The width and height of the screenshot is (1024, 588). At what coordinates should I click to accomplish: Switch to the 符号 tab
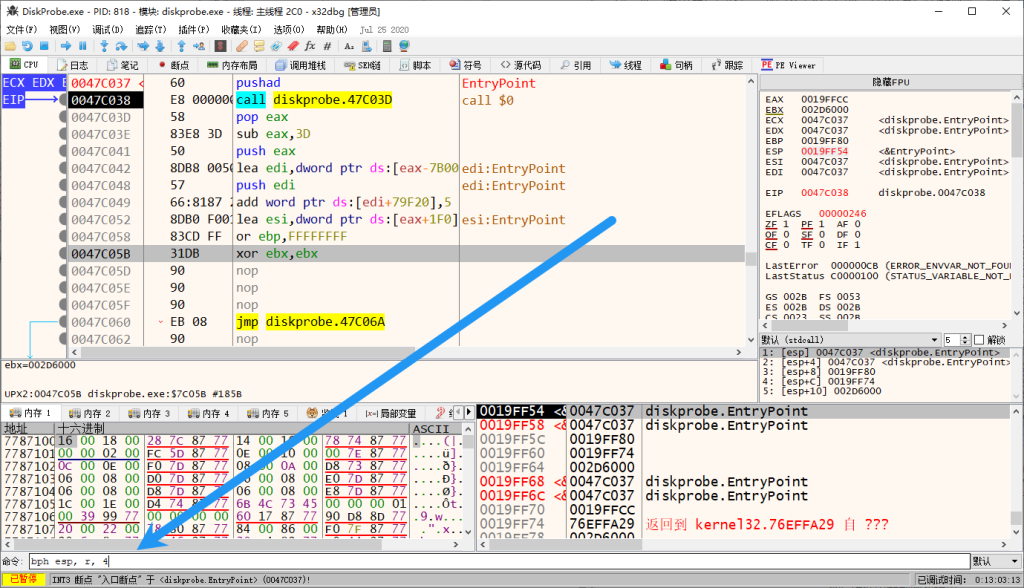click(x=466, y=65)
